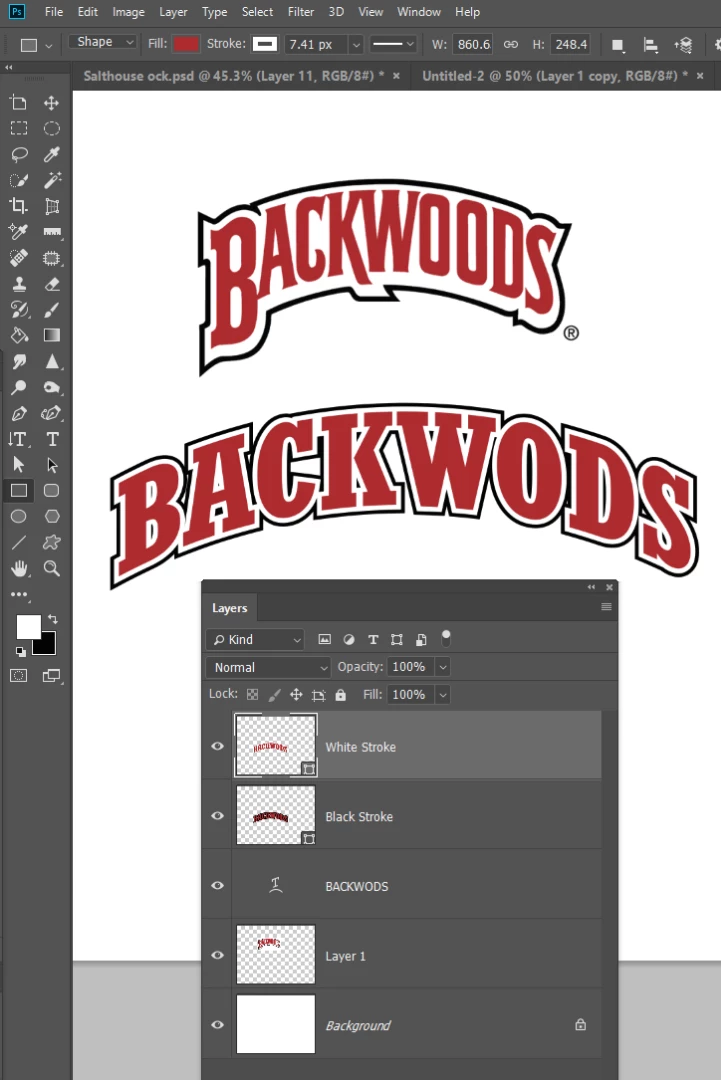Hide the Black Stroke layer
721x1080 pixels.
click(x=218, y=816)
